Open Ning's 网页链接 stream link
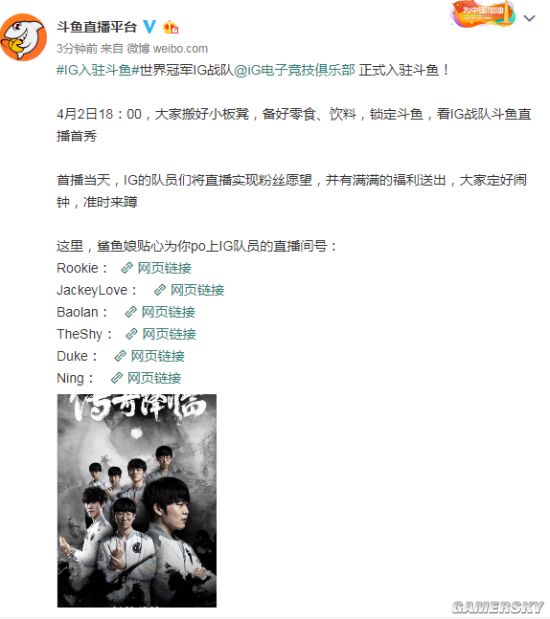 point(154,378)
